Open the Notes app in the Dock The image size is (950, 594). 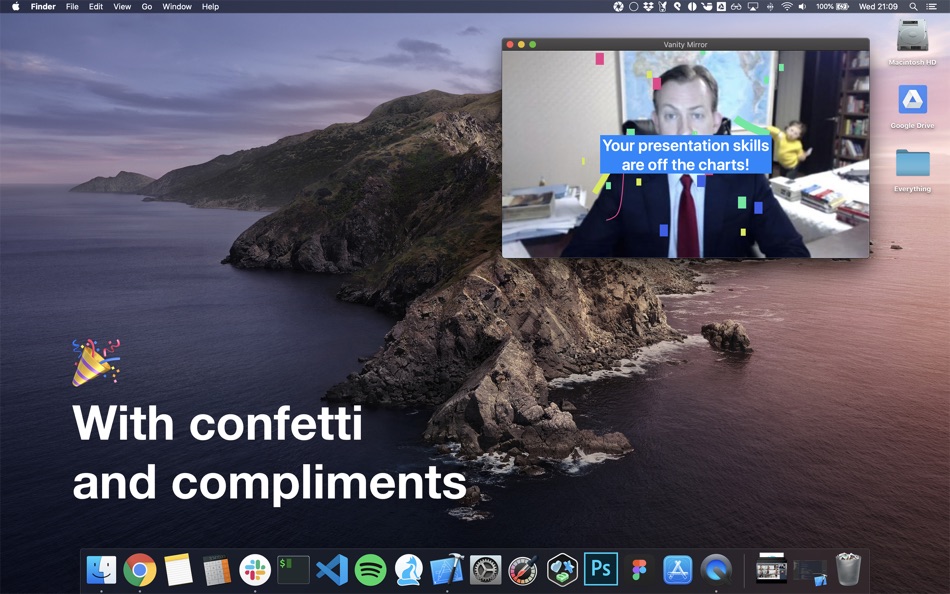tap(178, 570)
